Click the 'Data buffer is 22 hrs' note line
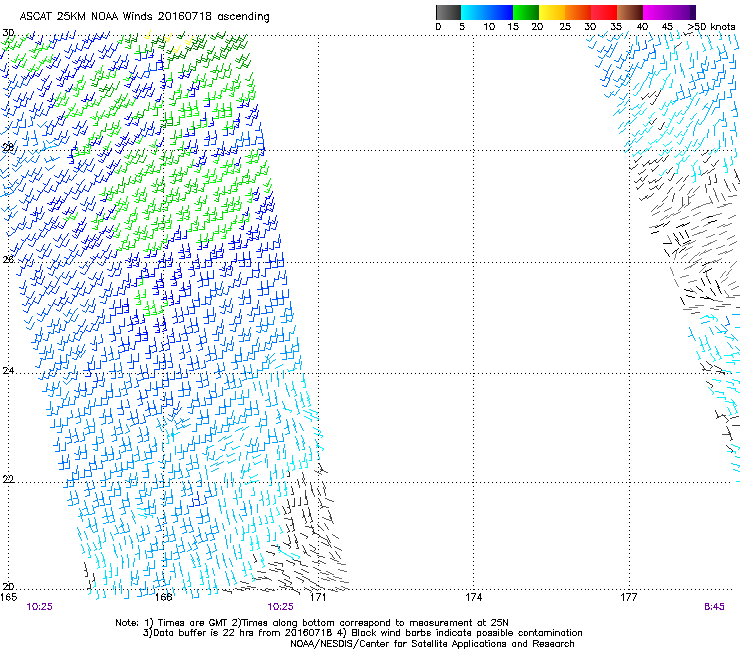Viewport: 740px width, 650px height. [362, 633]
